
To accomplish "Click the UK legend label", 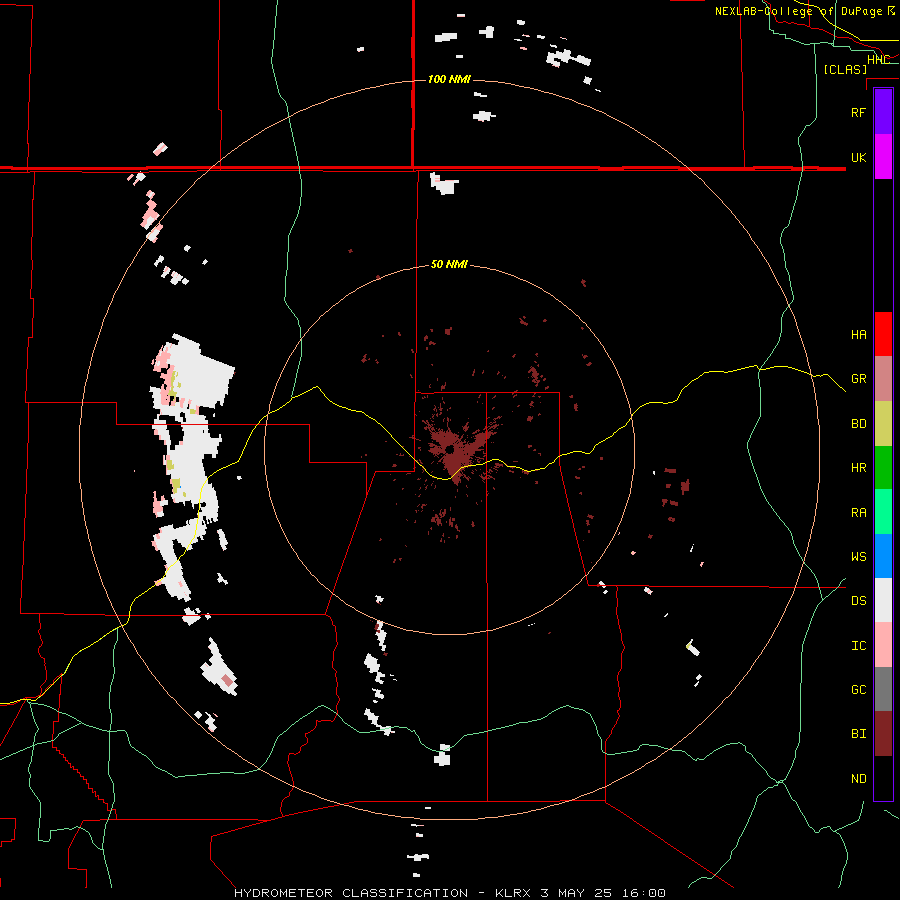I will coord(858,157).
